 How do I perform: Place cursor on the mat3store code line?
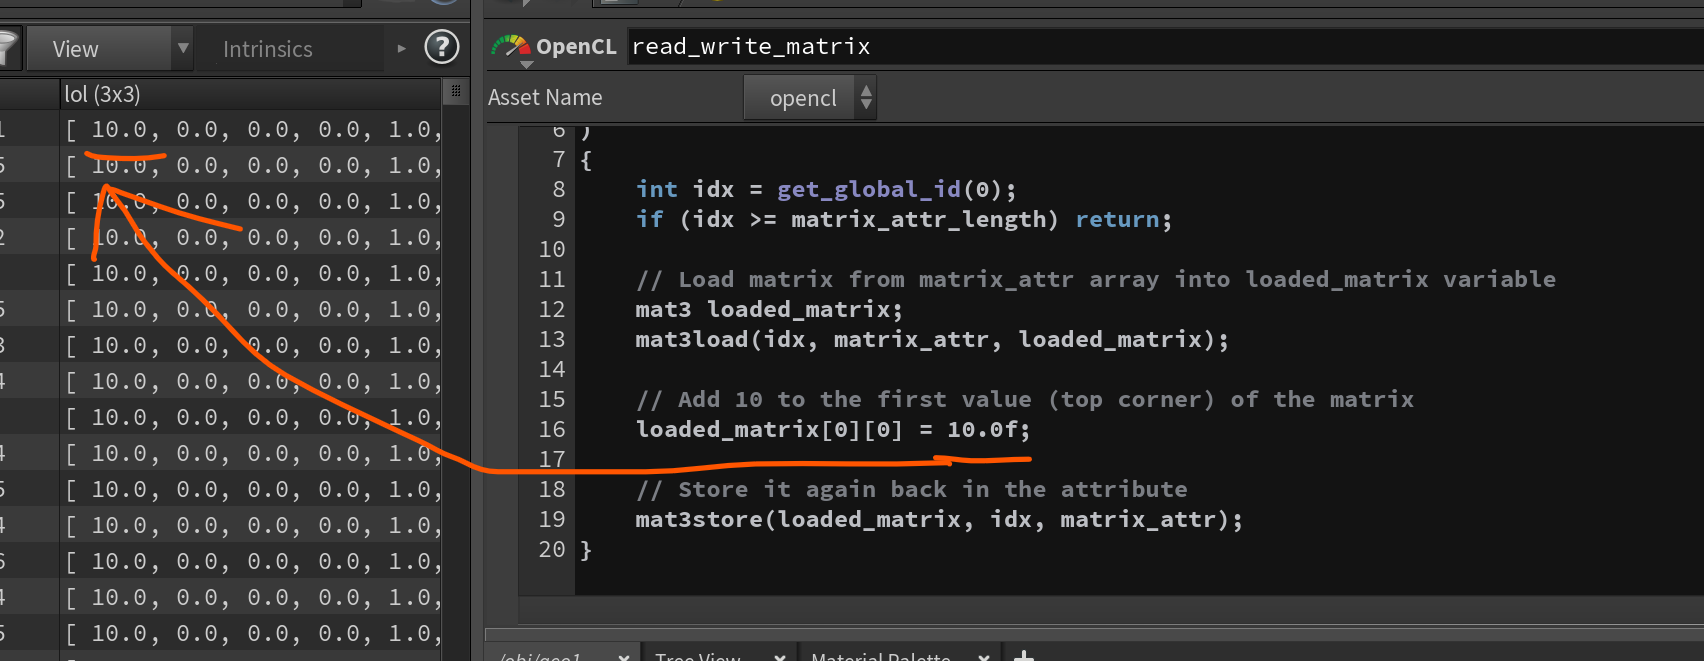pyautogui.click(x=938, y=519)
